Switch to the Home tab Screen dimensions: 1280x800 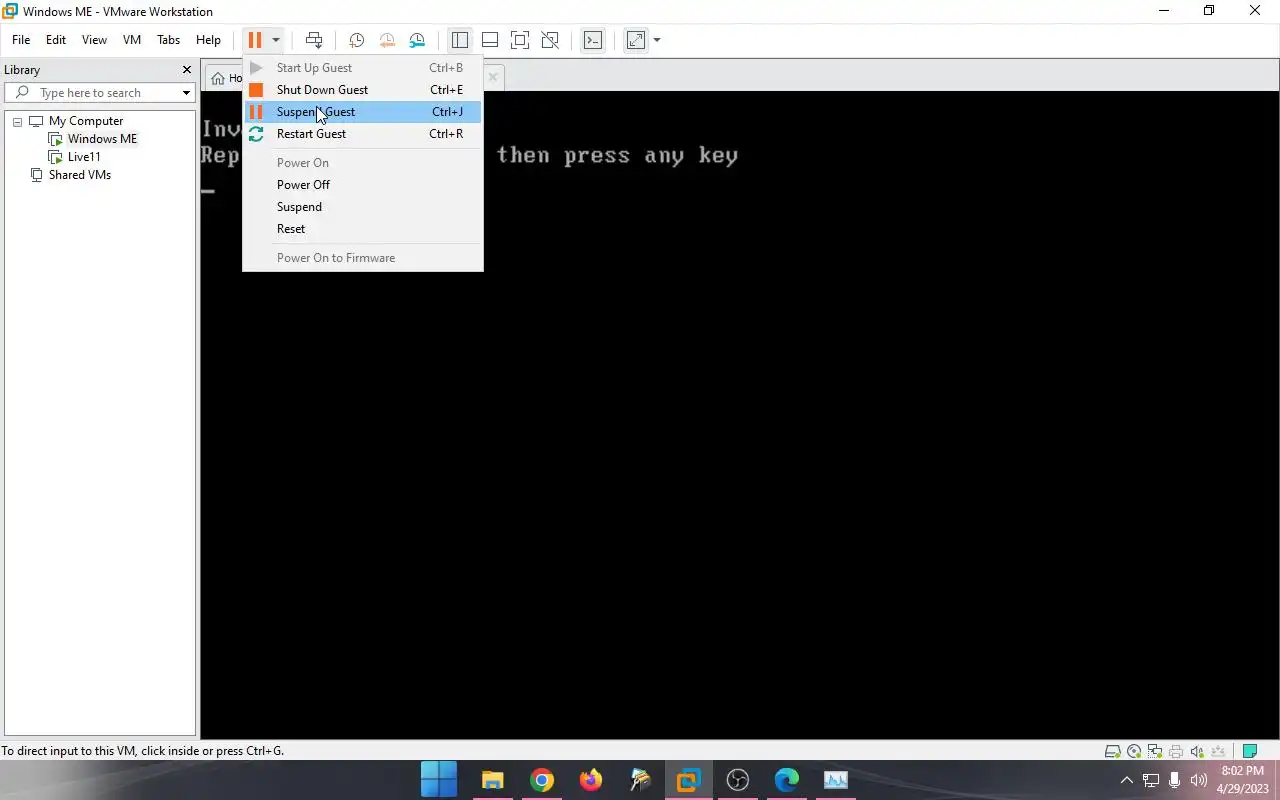(224, 77)
